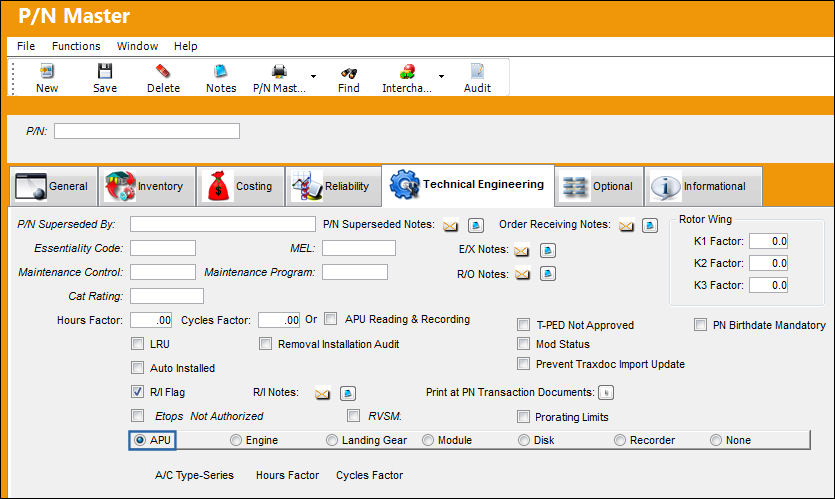Click blue note icon beside R/O Notes

[548, 274]
